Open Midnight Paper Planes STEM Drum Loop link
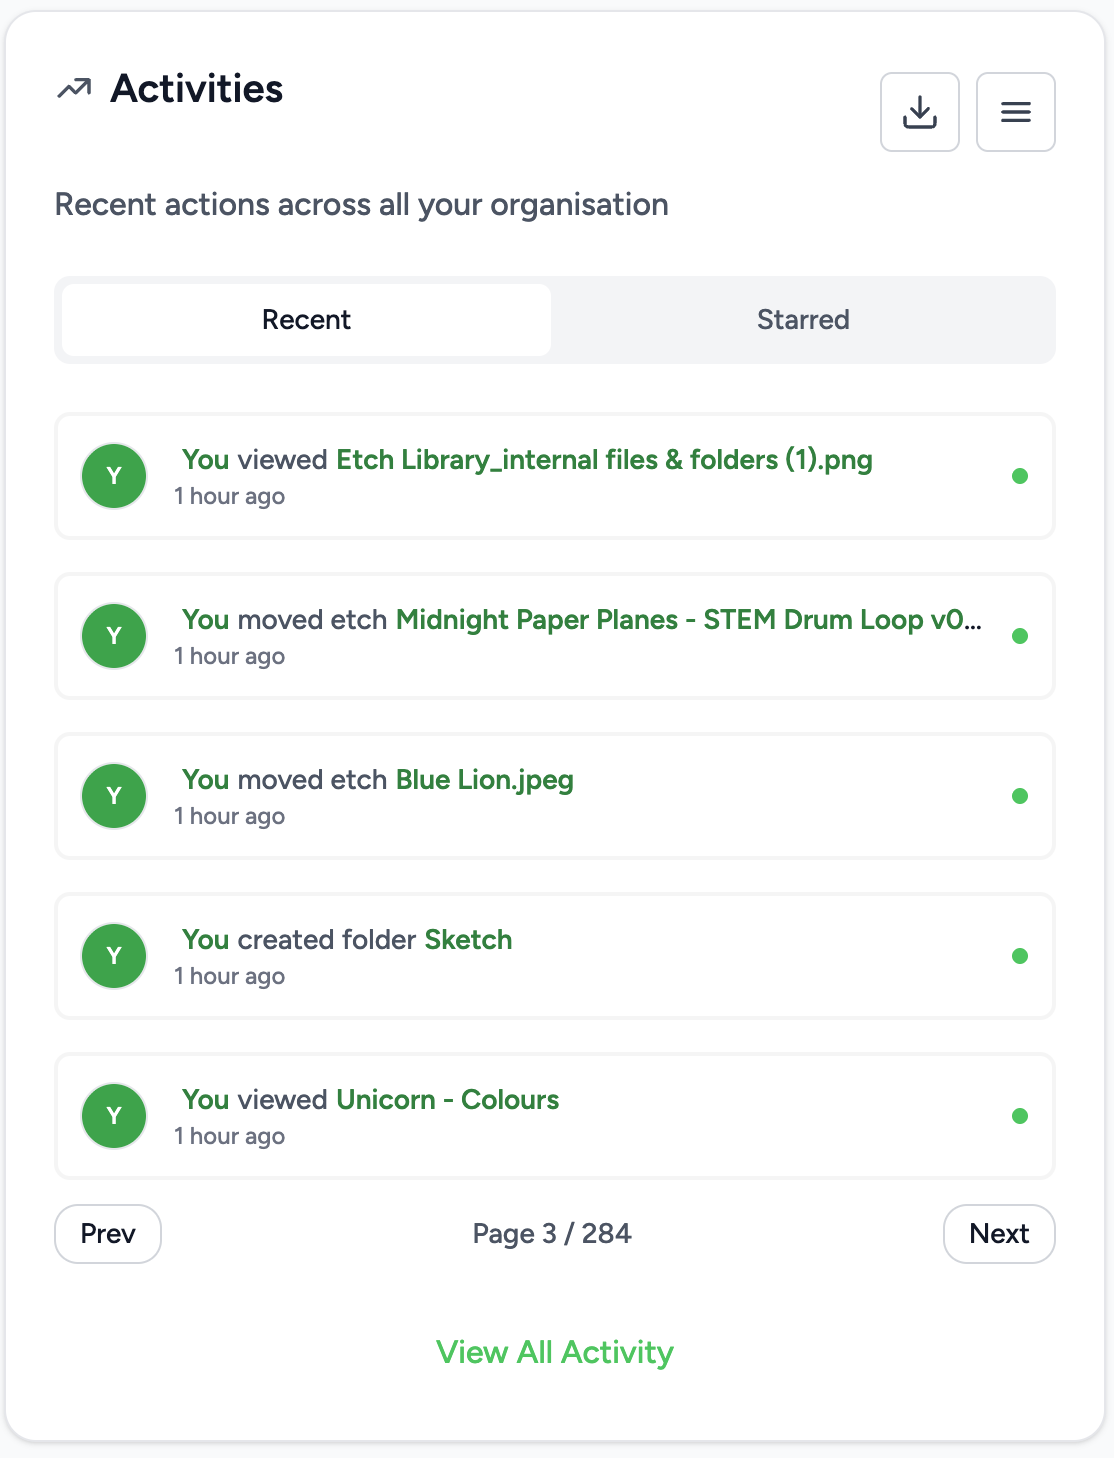Viewport: 1114px width, 1458px height. coord(689,620)
